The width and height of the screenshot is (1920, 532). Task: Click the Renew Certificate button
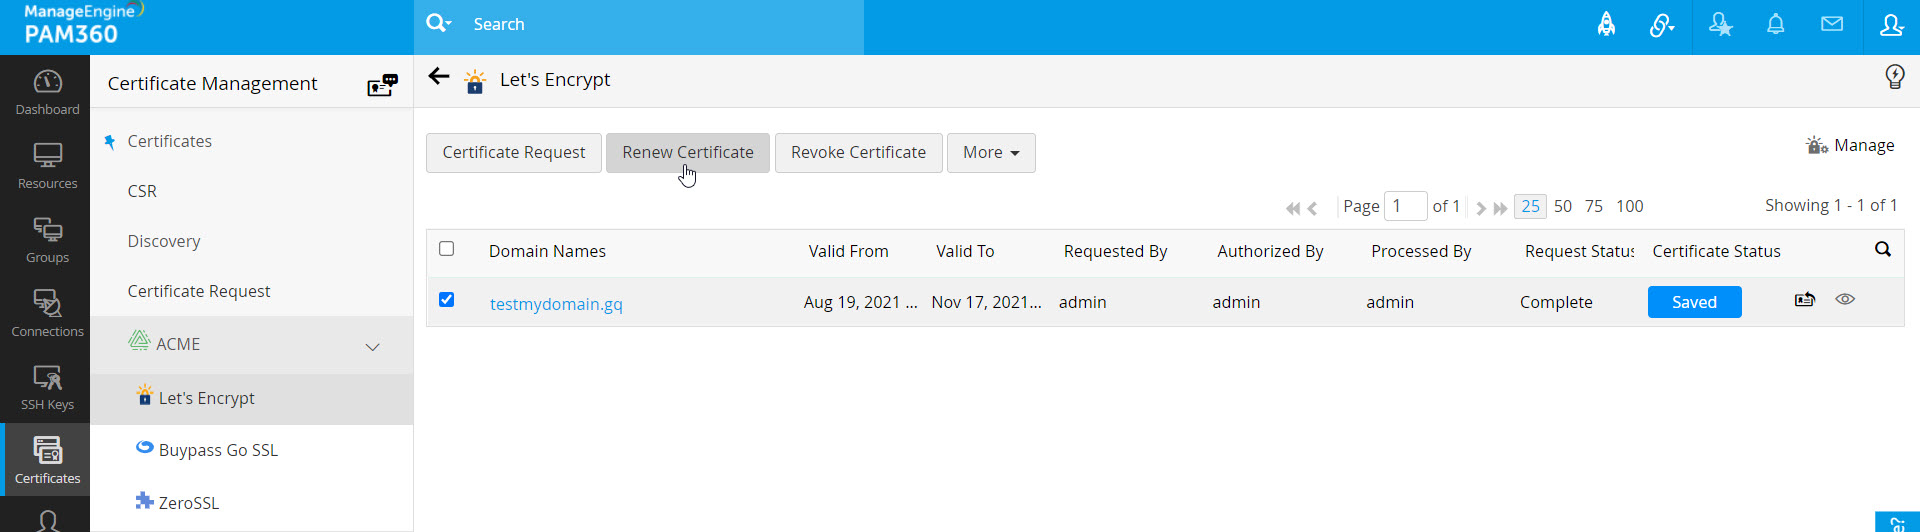(x=687, y=153)
